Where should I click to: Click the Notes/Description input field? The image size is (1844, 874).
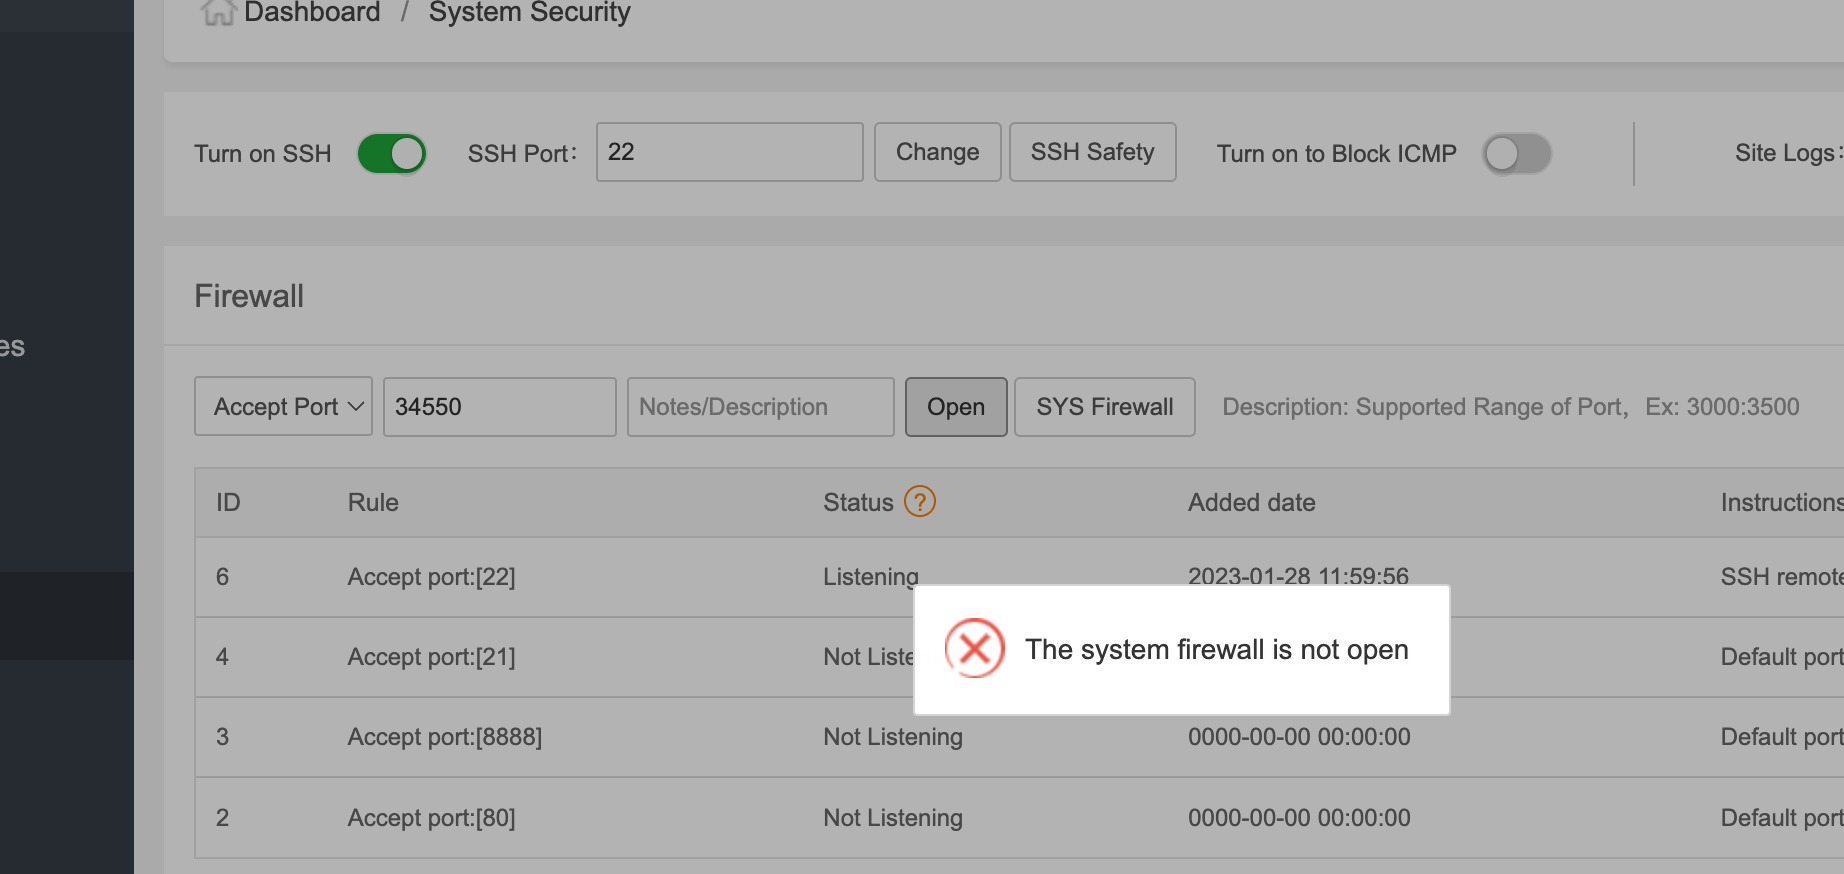tap(760, 407)
